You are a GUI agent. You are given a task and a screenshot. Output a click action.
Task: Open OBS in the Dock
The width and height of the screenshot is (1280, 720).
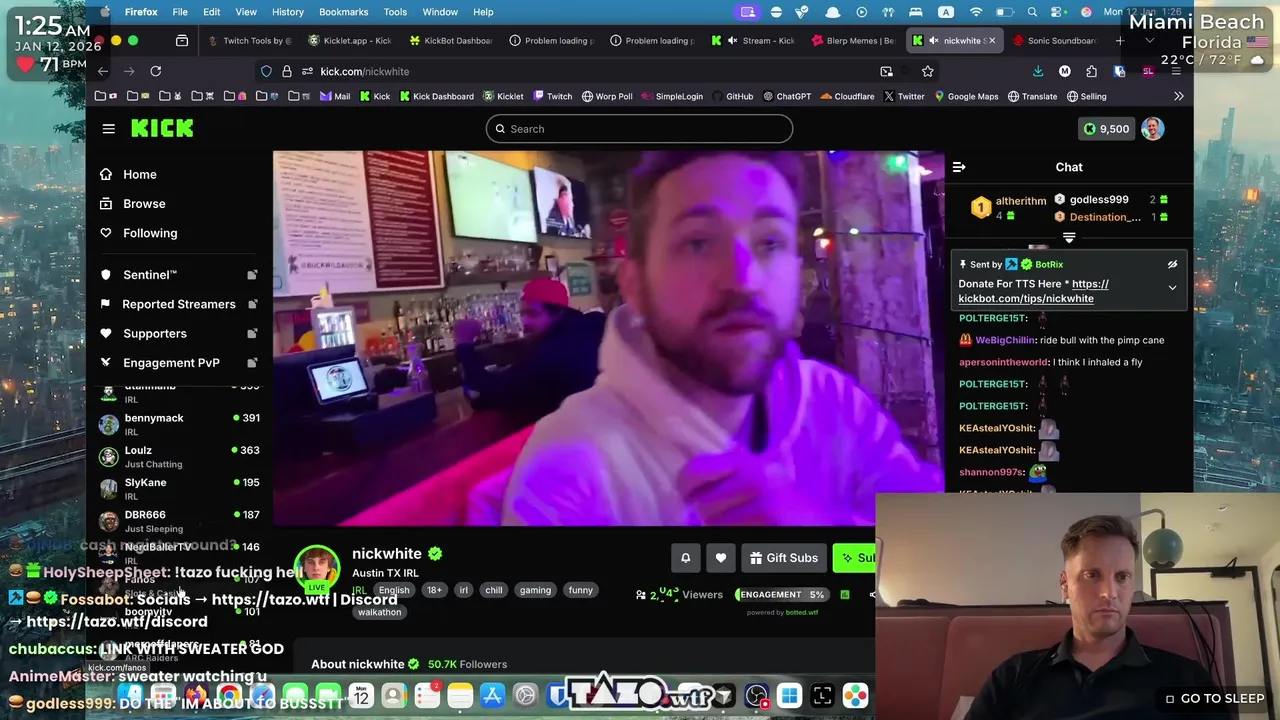coord(756,696)
